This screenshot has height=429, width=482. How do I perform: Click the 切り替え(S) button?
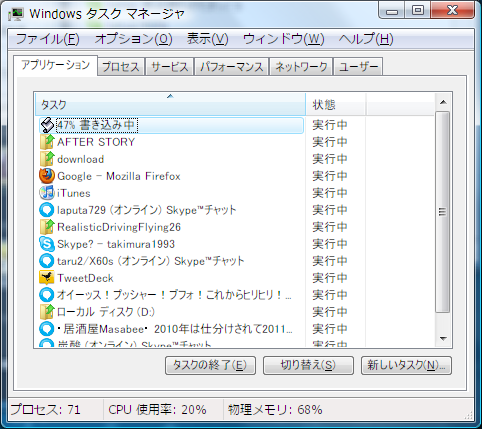coord(308,365)
